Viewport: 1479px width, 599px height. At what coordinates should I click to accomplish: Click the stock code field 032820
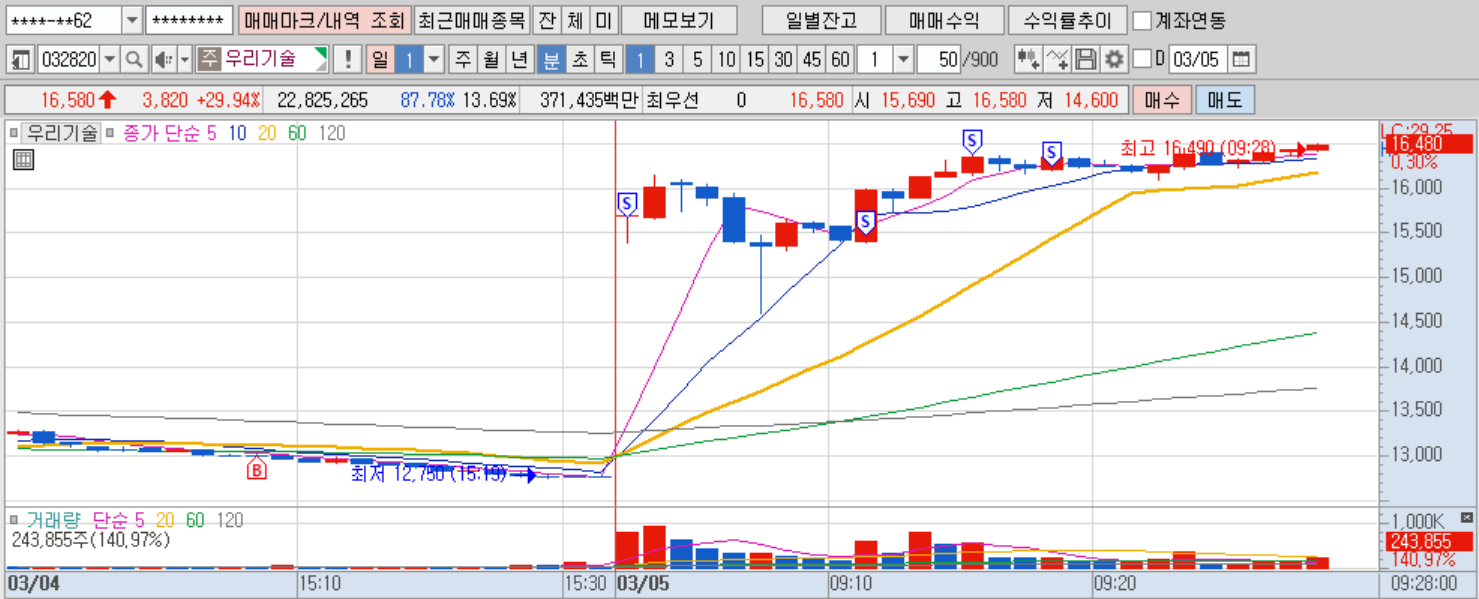pos(69,60)
